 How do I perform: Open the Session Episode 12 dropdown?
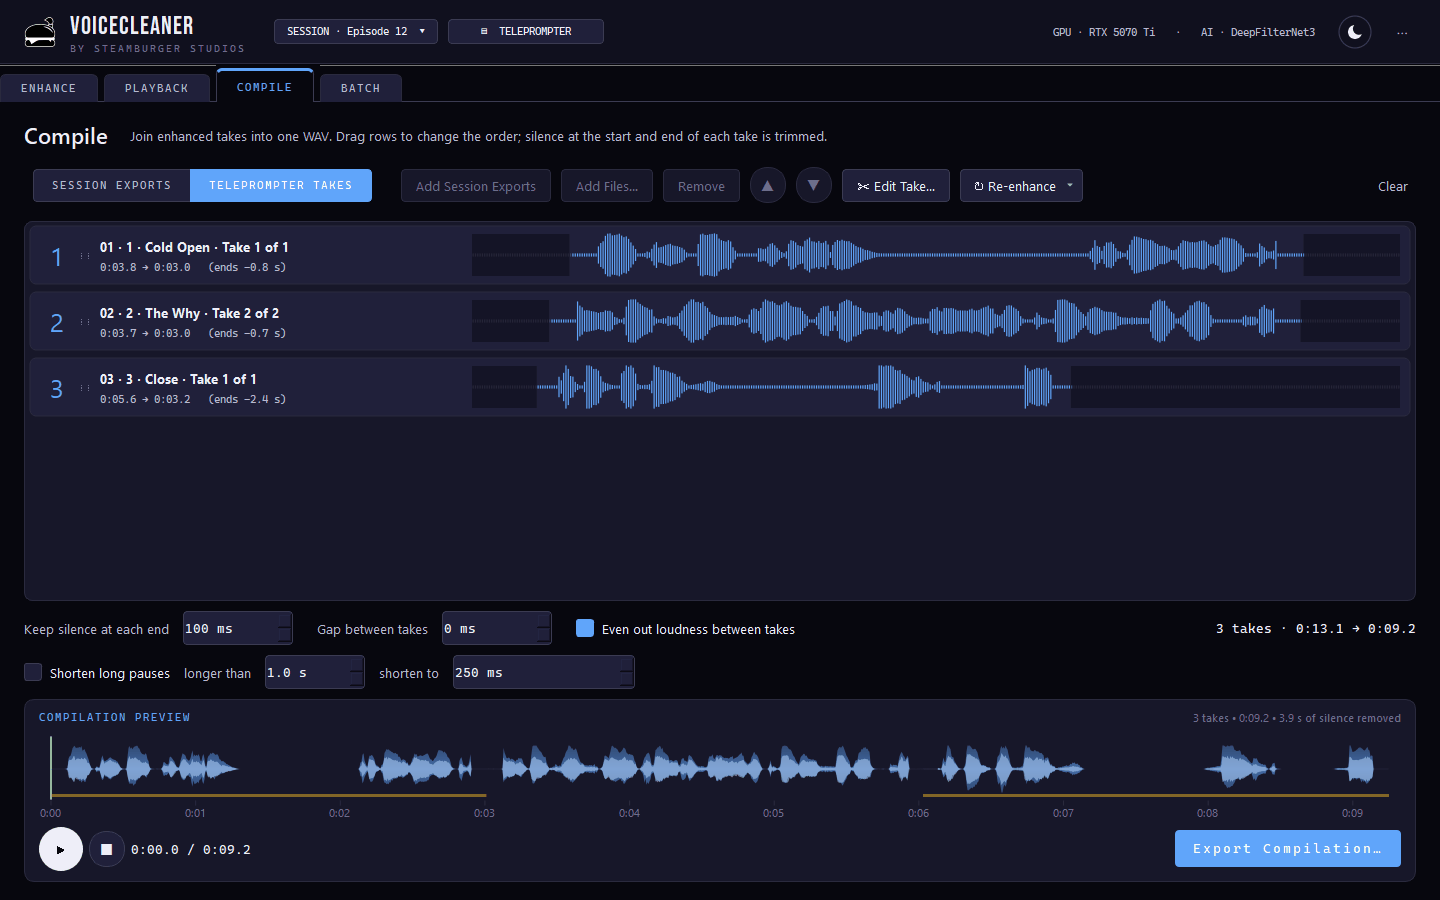356,31
